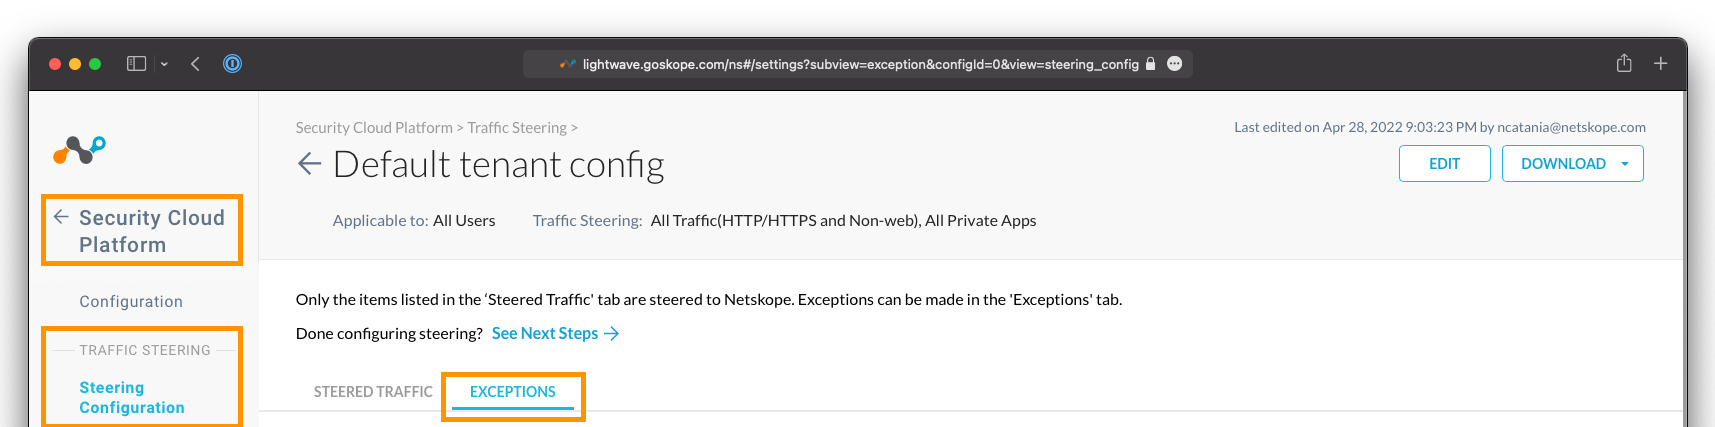Click the back arrow beside Default tenant config

(x=309, y=164)
